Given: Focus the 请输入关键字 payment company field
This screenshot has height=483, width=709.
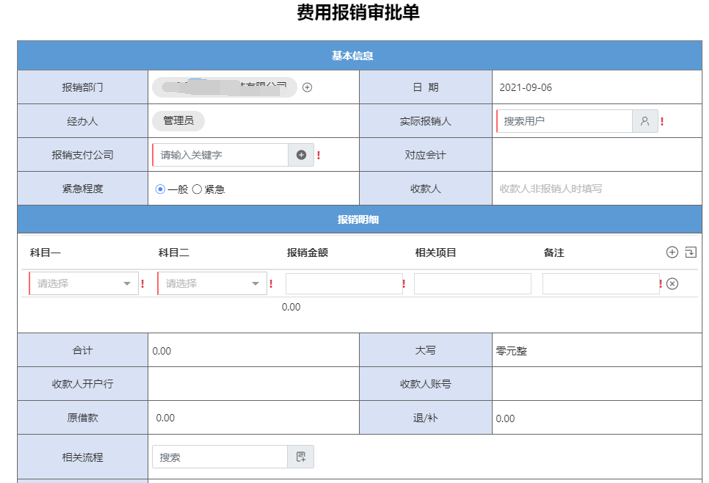Looking at the screenshot, I should [x=220, y=155].
